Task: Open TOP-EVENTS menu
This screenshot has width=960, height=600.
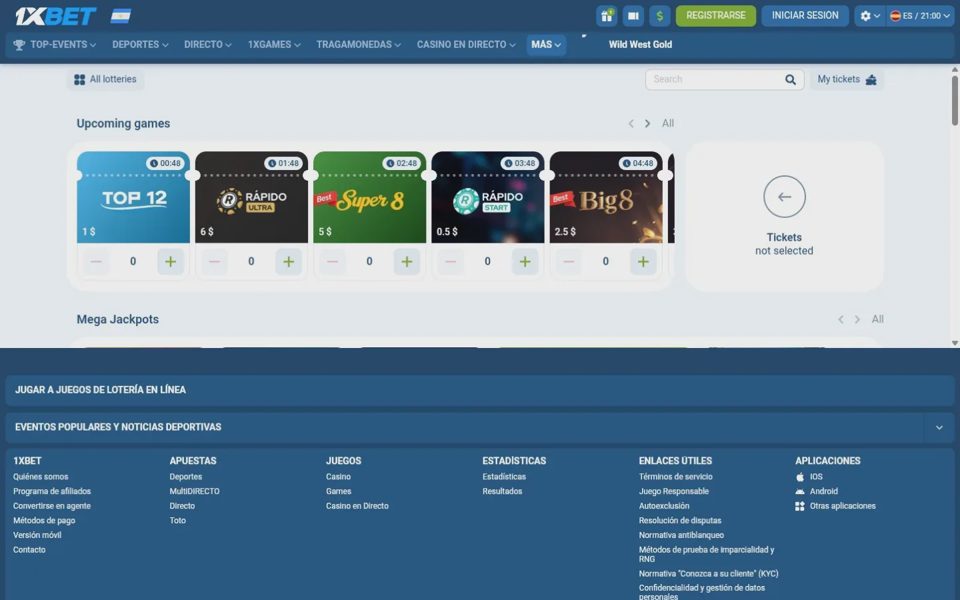Action: (x=55, y=45)
